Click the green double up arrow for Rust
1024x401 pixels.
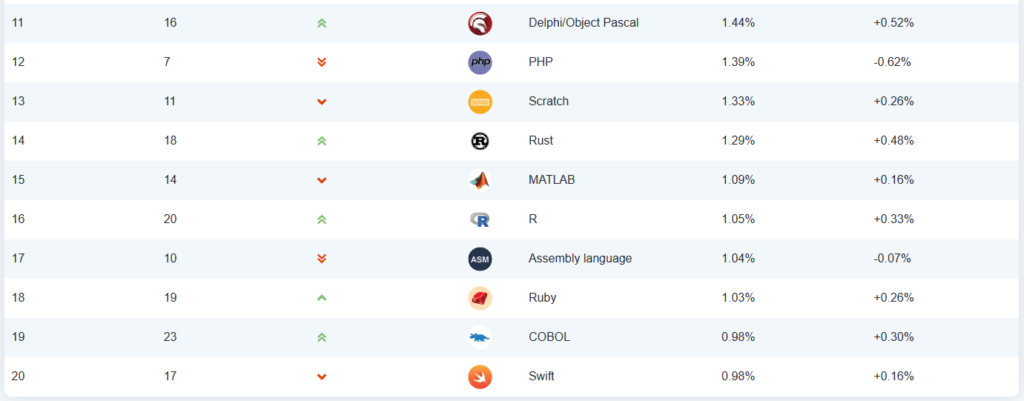(321, 141)
